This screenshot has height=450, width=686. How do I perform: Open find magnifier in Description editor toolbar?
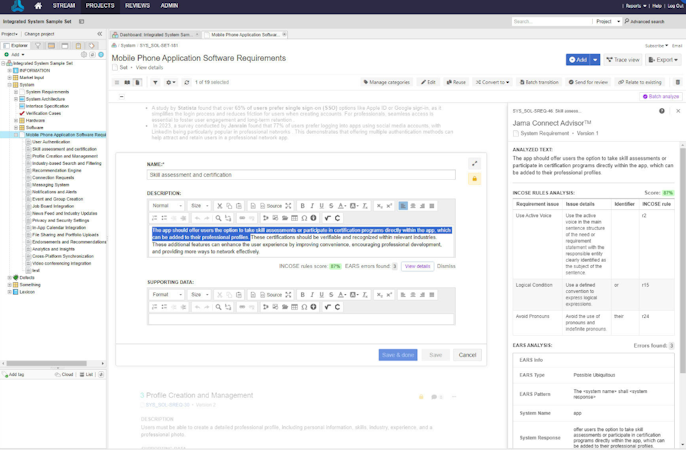218,218
